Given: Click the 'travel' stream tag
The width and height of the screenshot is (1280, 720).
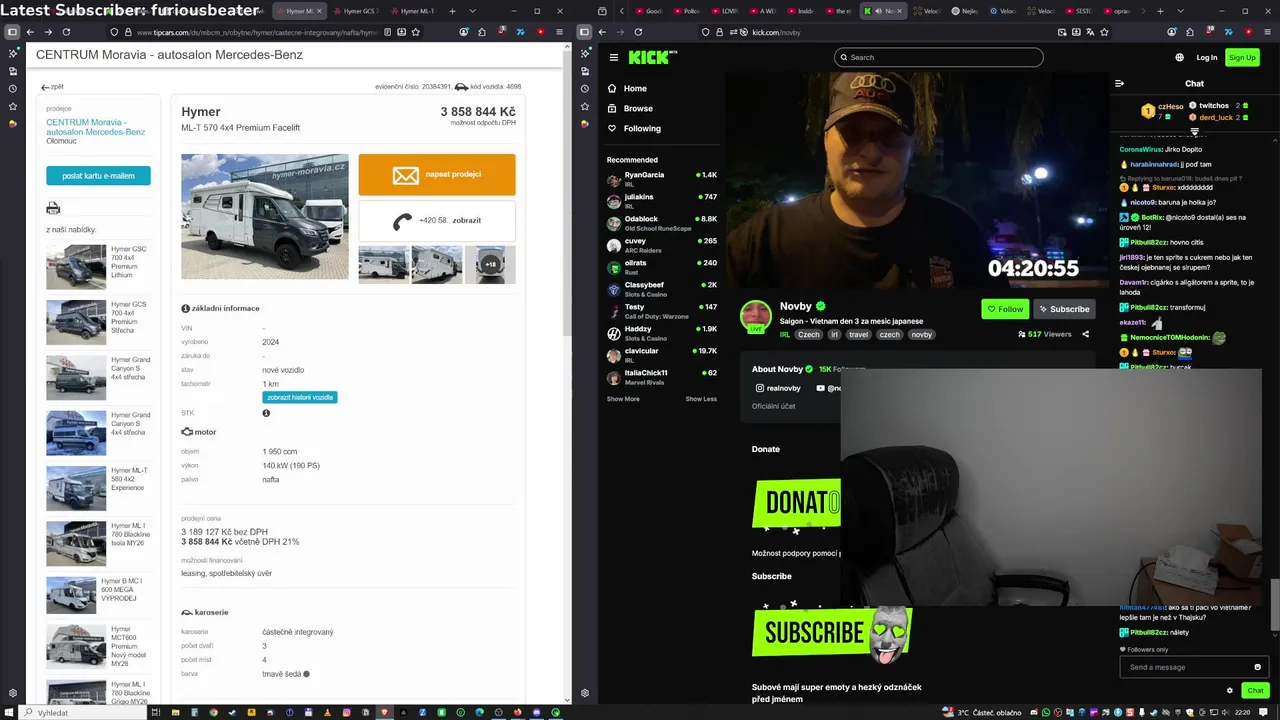Looking at the screenshot, I should click(858, 334).
